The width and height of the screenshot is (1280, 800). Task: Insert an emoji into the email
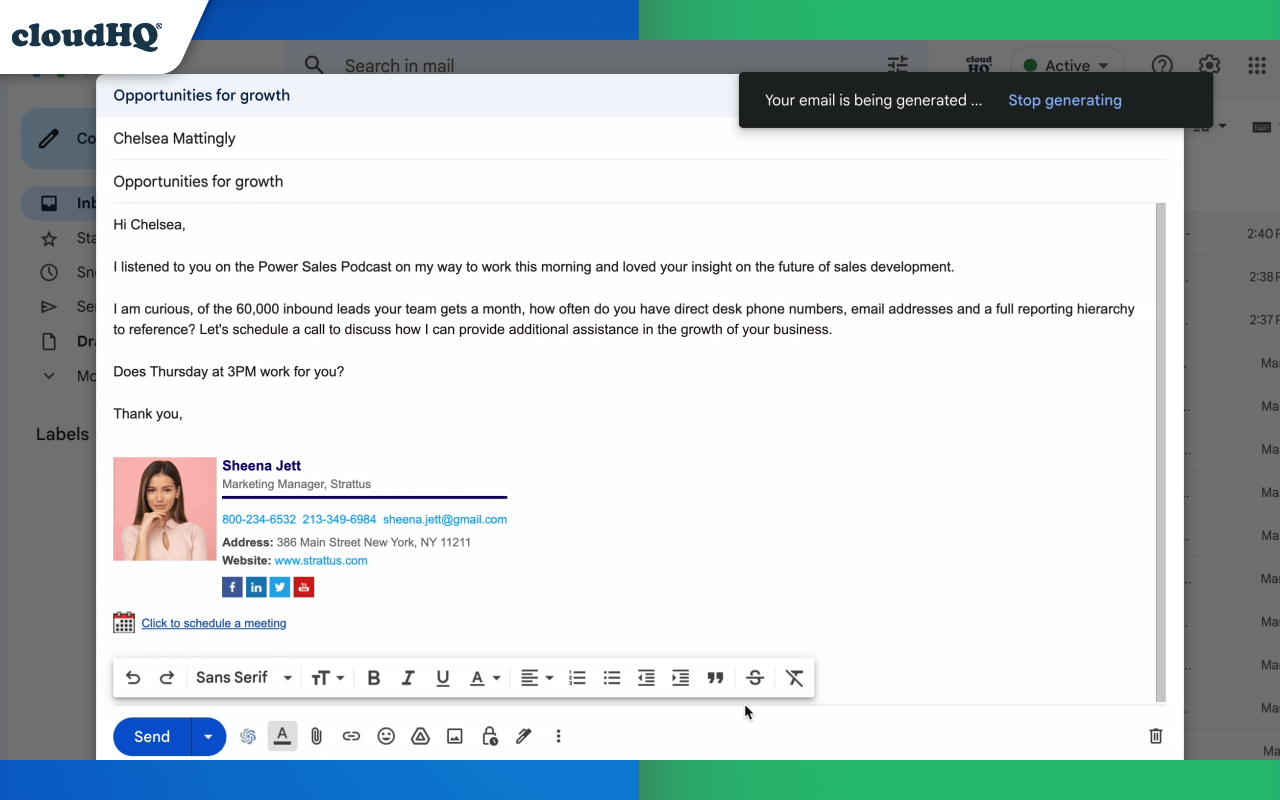click(386, 736)
